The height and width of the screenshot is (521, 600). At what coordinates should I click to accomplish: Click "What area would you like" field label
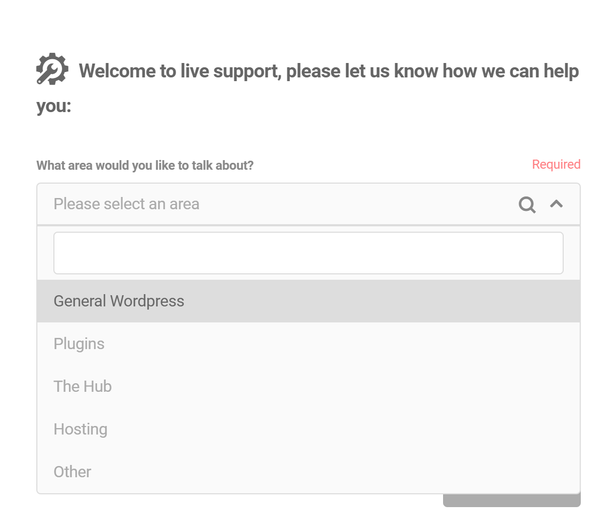(145, 166)
